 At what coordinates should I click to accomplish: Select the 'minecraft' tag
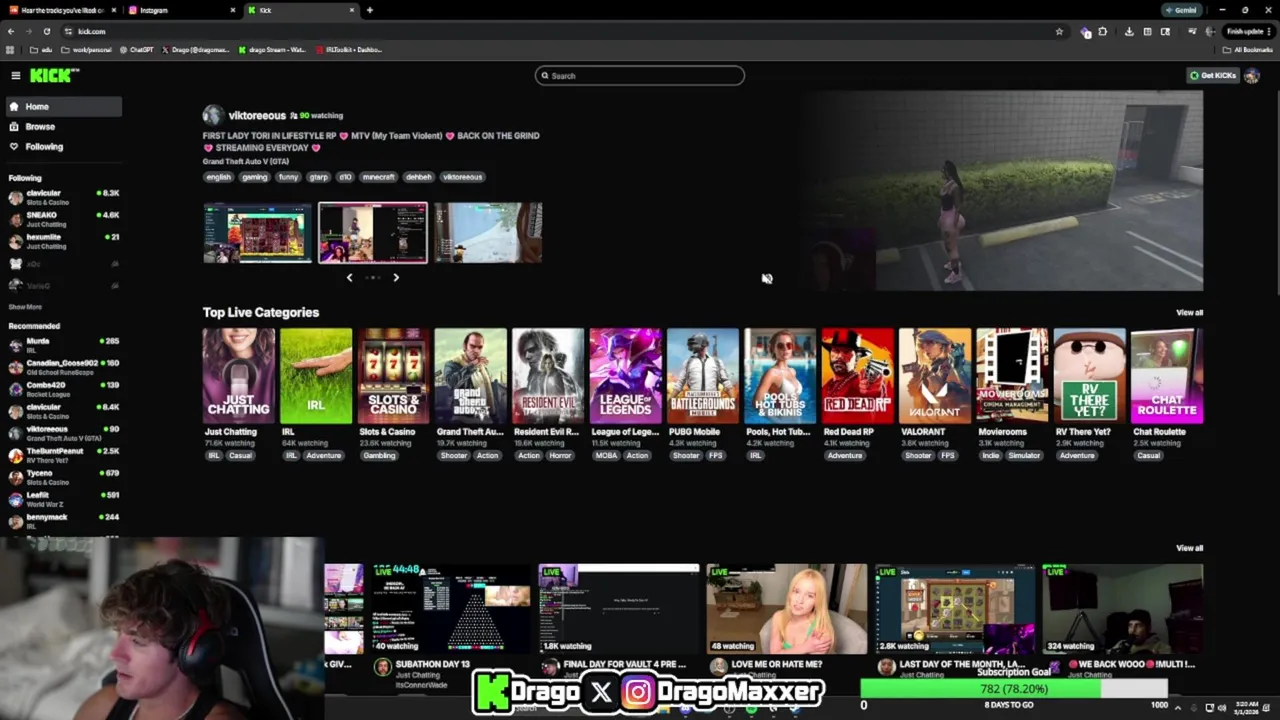click(x=378, y=177)
